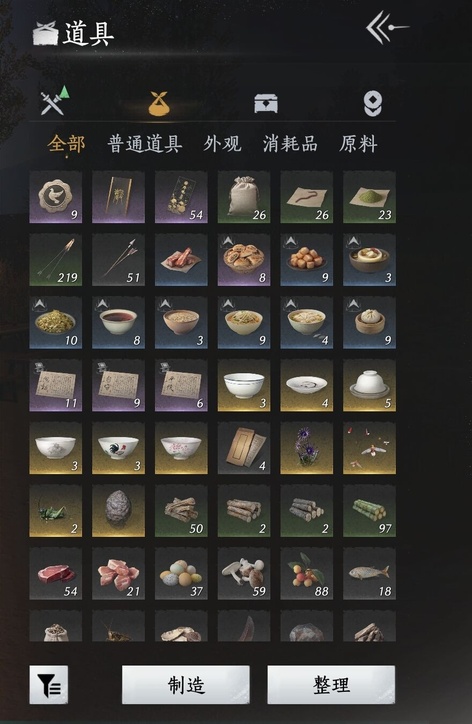The image size is (472, 724).
Task: Switch to the 原料 tab
Action: coord(358,144)
